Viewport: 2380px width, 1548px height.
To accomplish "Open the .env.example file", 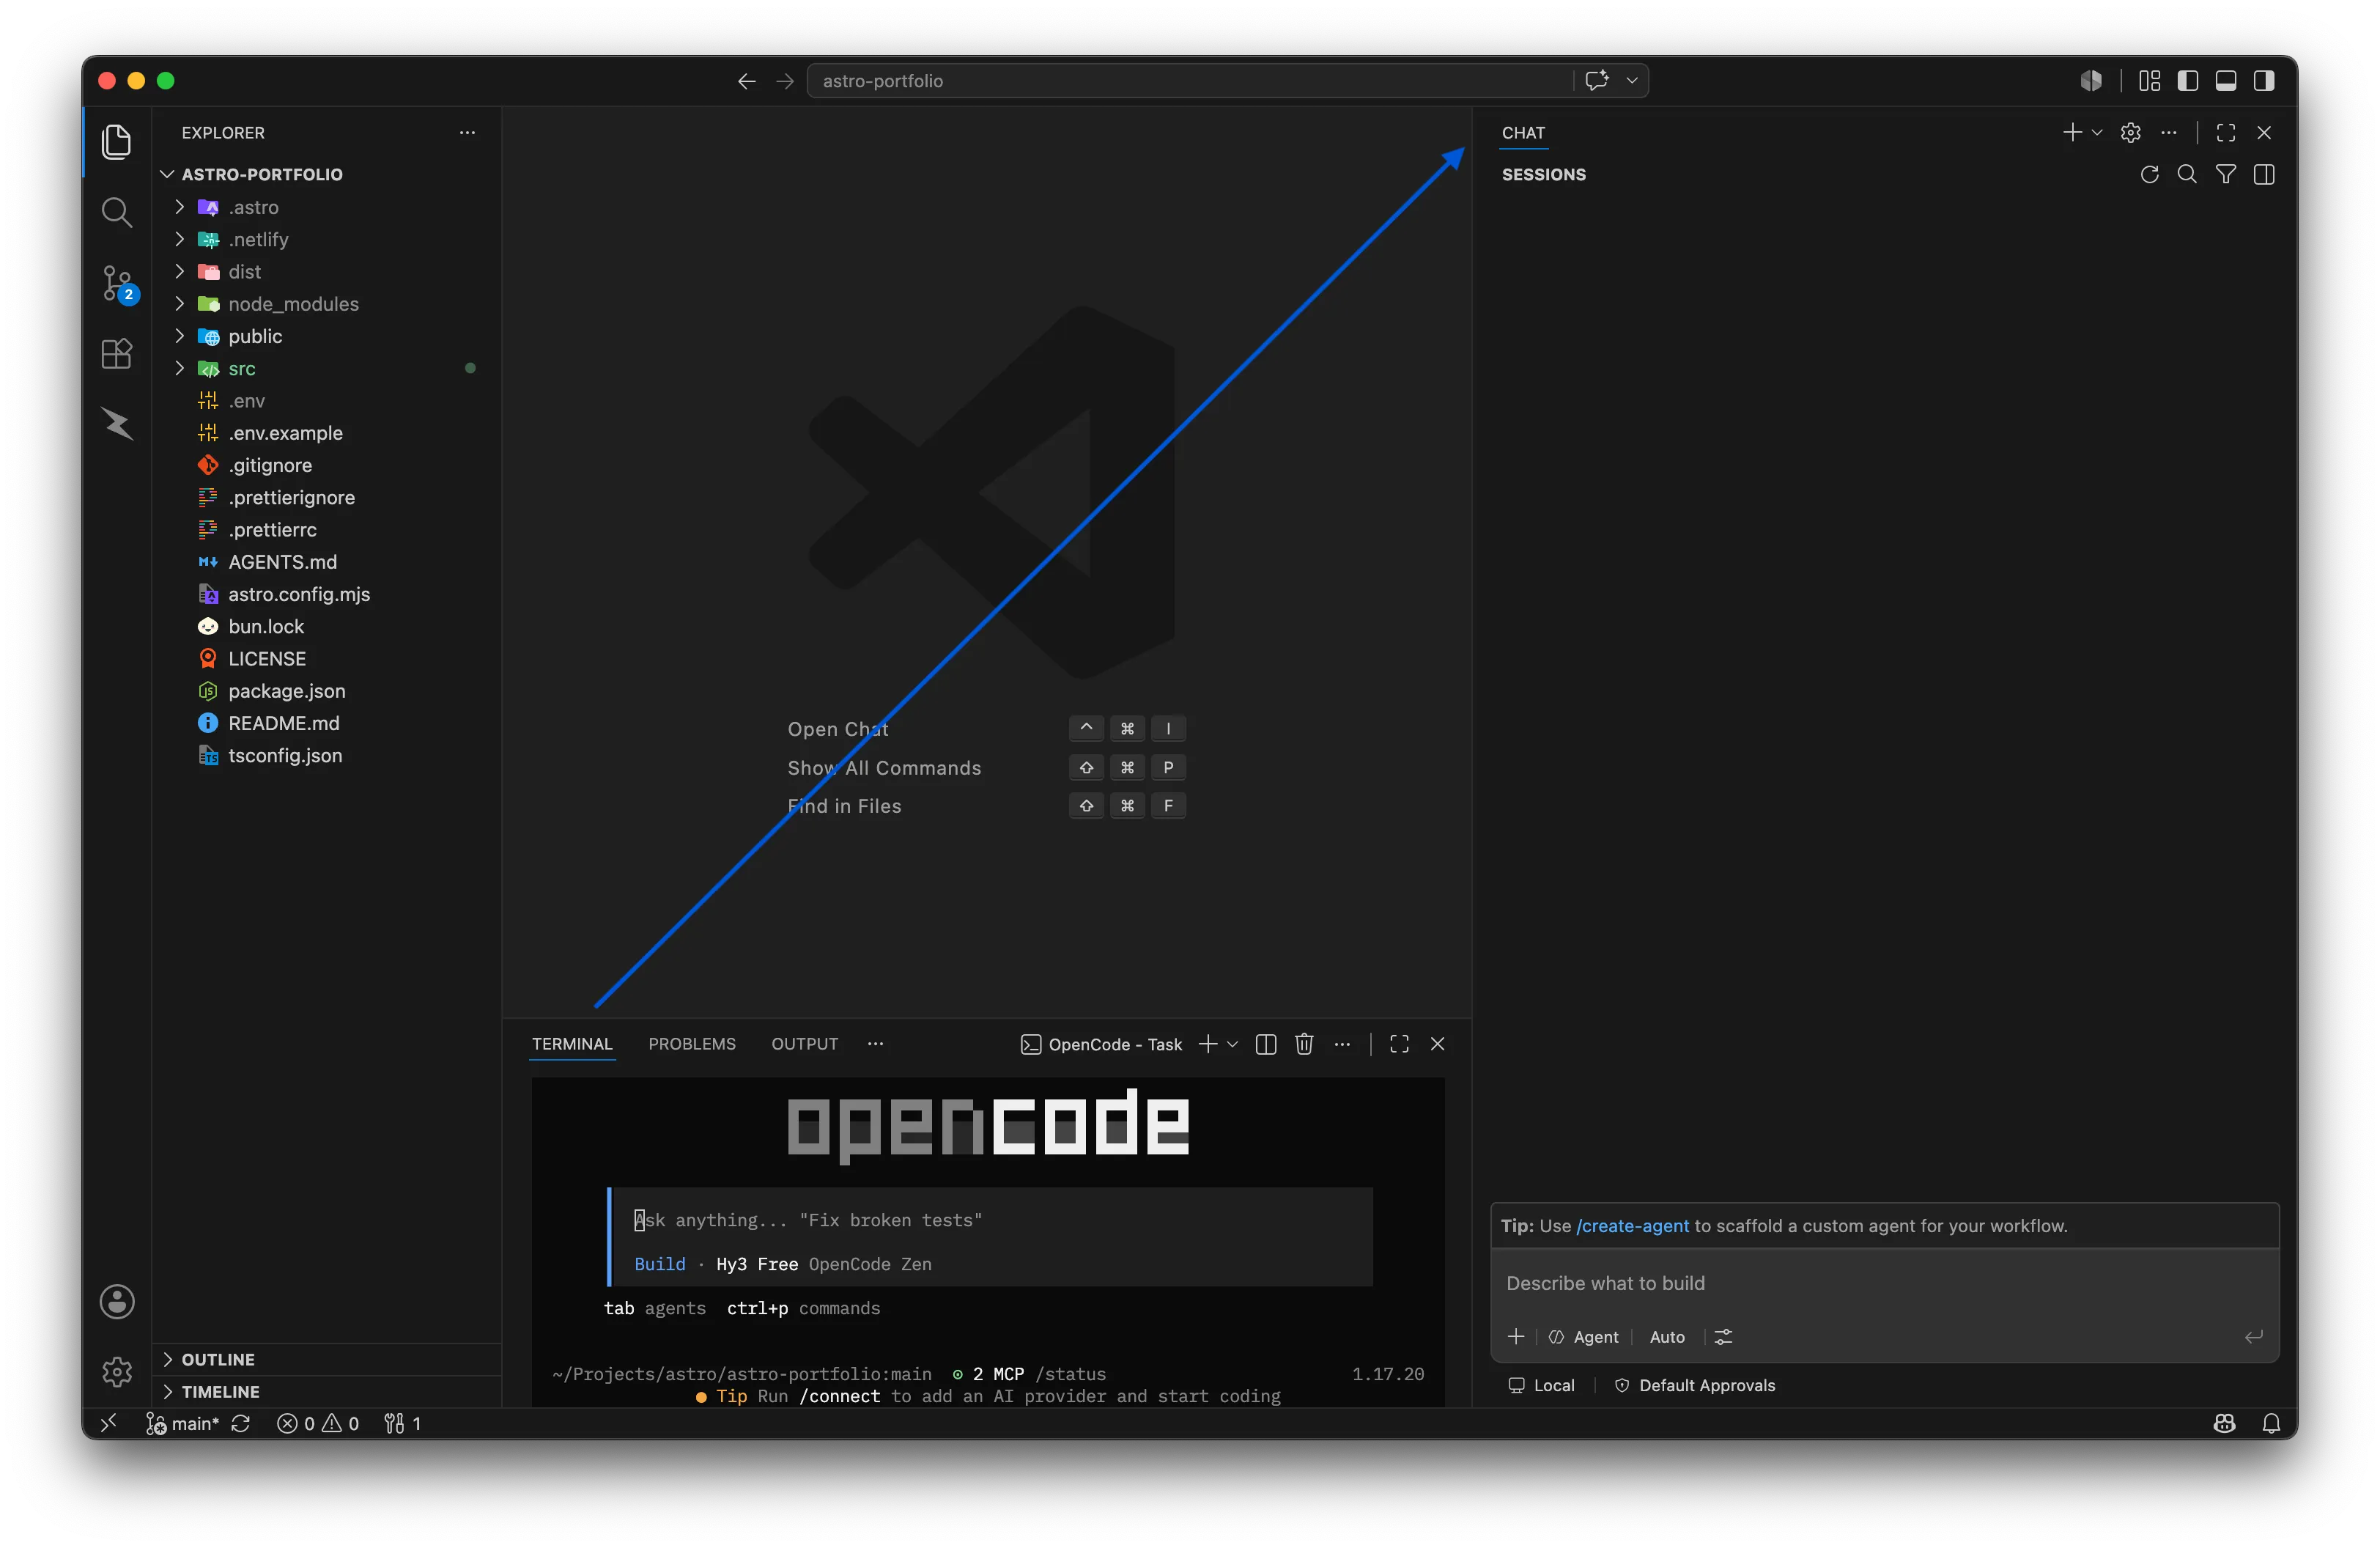I will click(327, 432).
